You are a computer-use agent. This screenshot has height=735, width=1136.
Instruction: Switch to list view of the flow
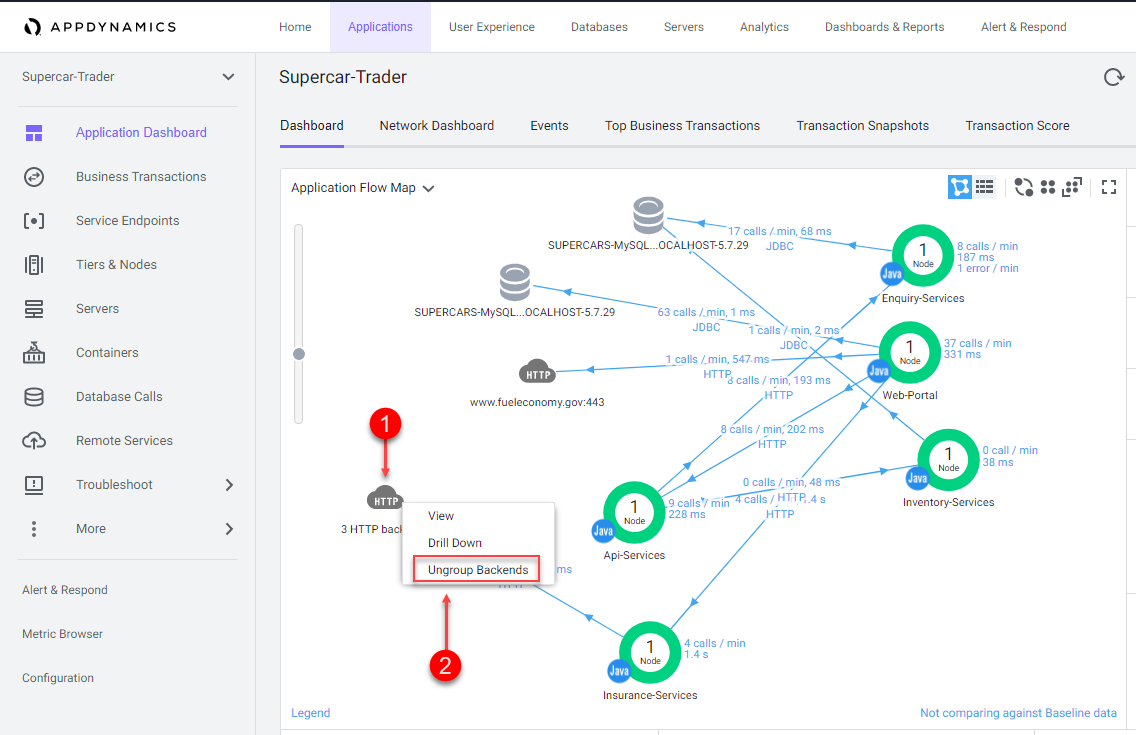click(985, 188)
